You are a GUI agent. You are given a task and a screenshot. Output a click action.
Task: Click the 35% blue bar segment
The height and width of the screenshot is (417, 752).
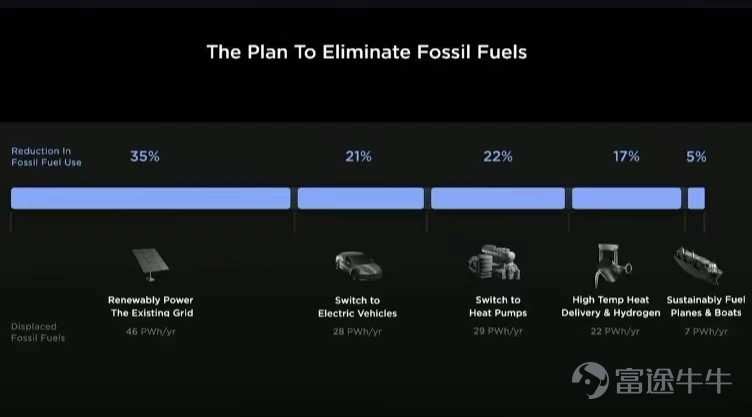pos(151,198)
